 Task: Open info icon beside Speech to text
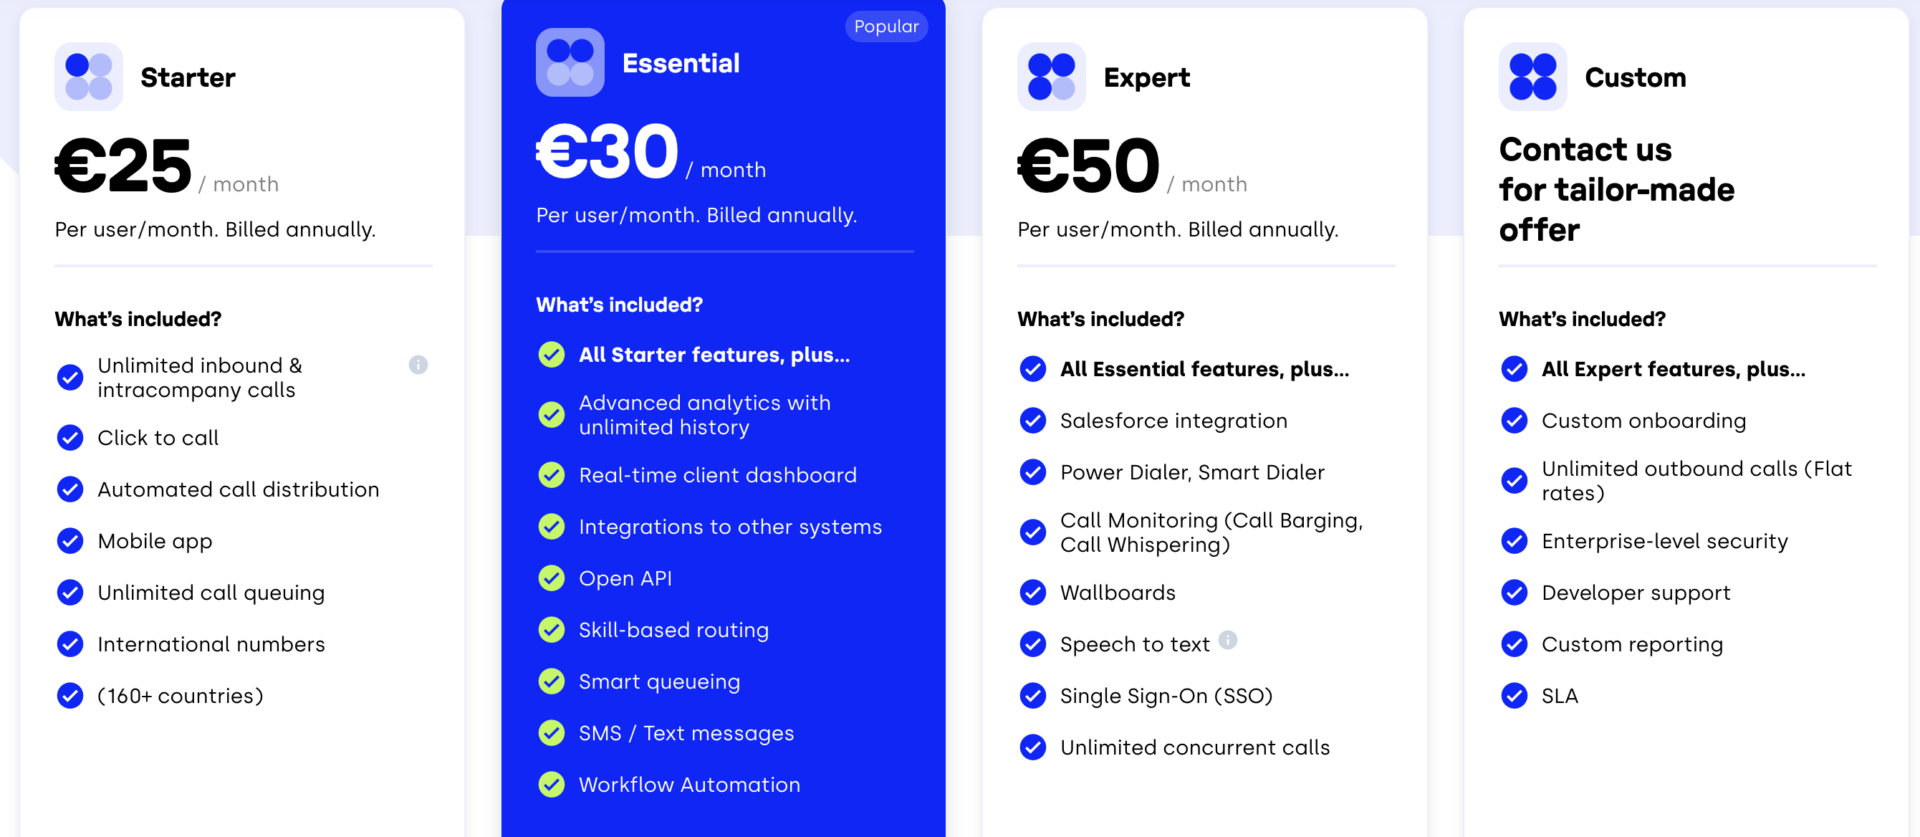(x=1228, y=640)
